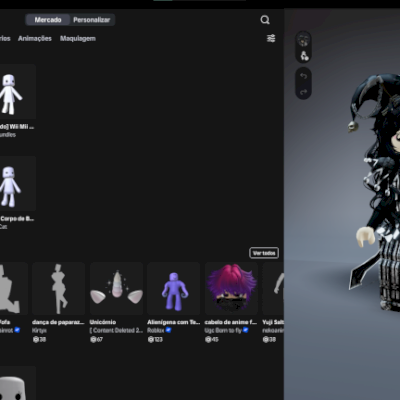This screenshot has height=400, width=400.
Task: Select the purple Alienígena body item
Action: 174,289
